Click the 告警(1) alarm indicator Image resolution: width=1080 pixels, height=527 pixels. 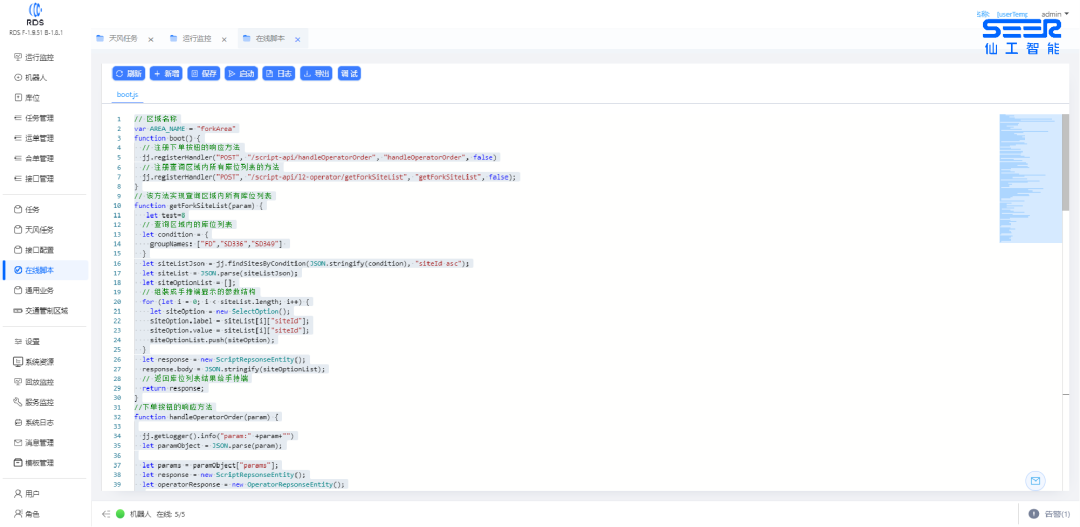(1050, 514)
